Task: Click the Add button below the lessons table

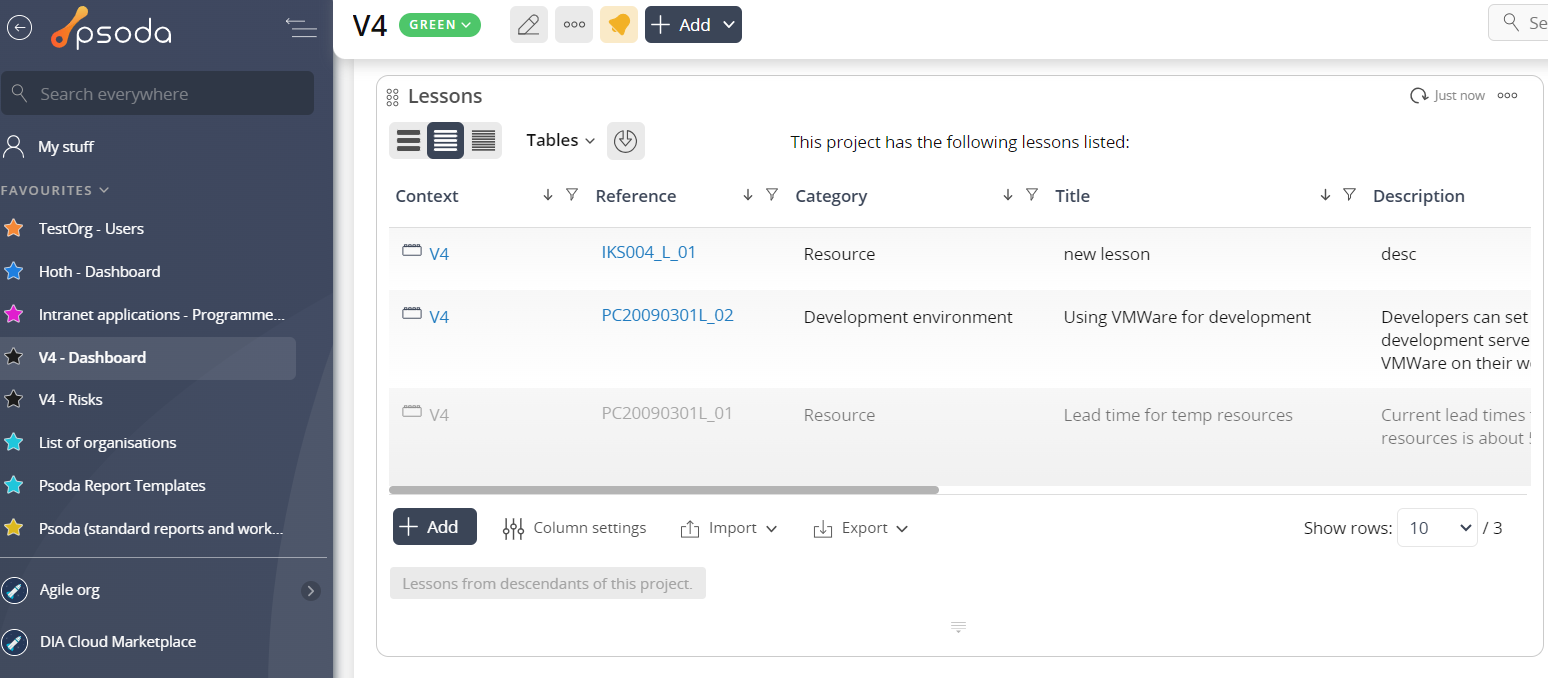Action: pyautogui.click(x=434, y=527)
